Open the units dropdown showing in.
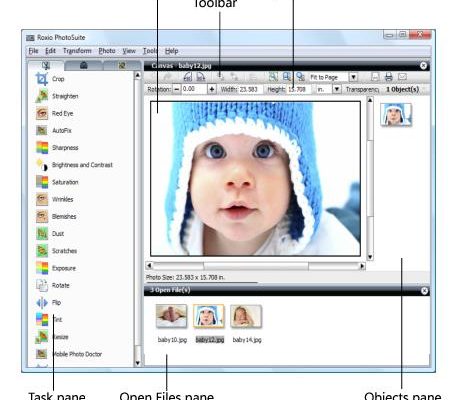Image resolution: width=462 pixels, height=400 pixels. point(337,89)
